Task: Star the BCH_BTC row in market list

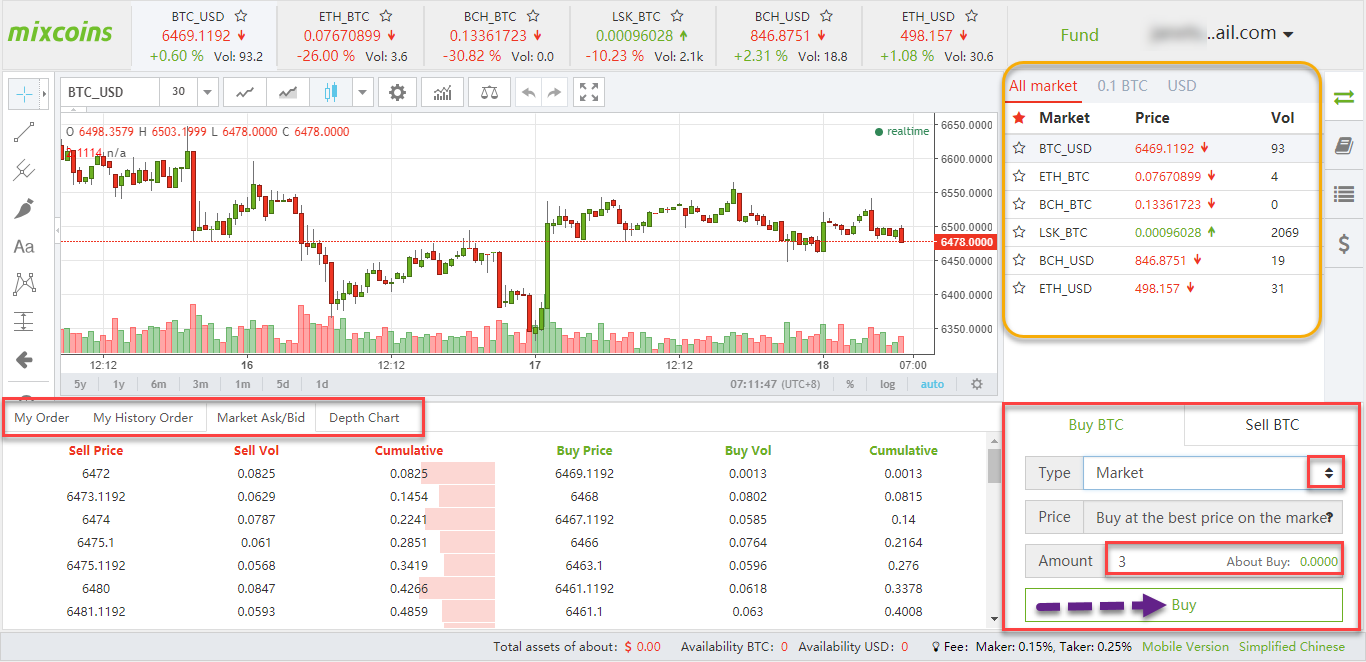Action: point(1019,204)
